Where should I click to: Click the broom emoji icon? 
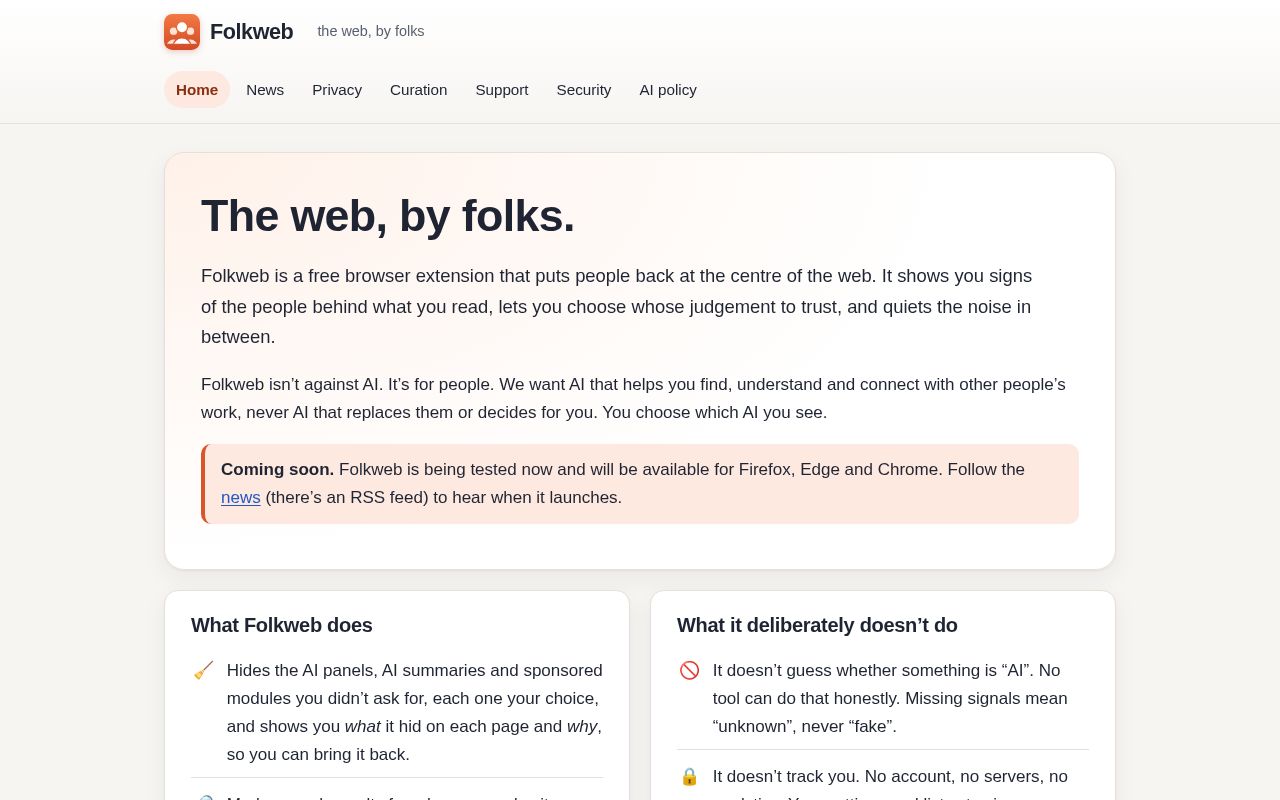(x=203, y=670)
